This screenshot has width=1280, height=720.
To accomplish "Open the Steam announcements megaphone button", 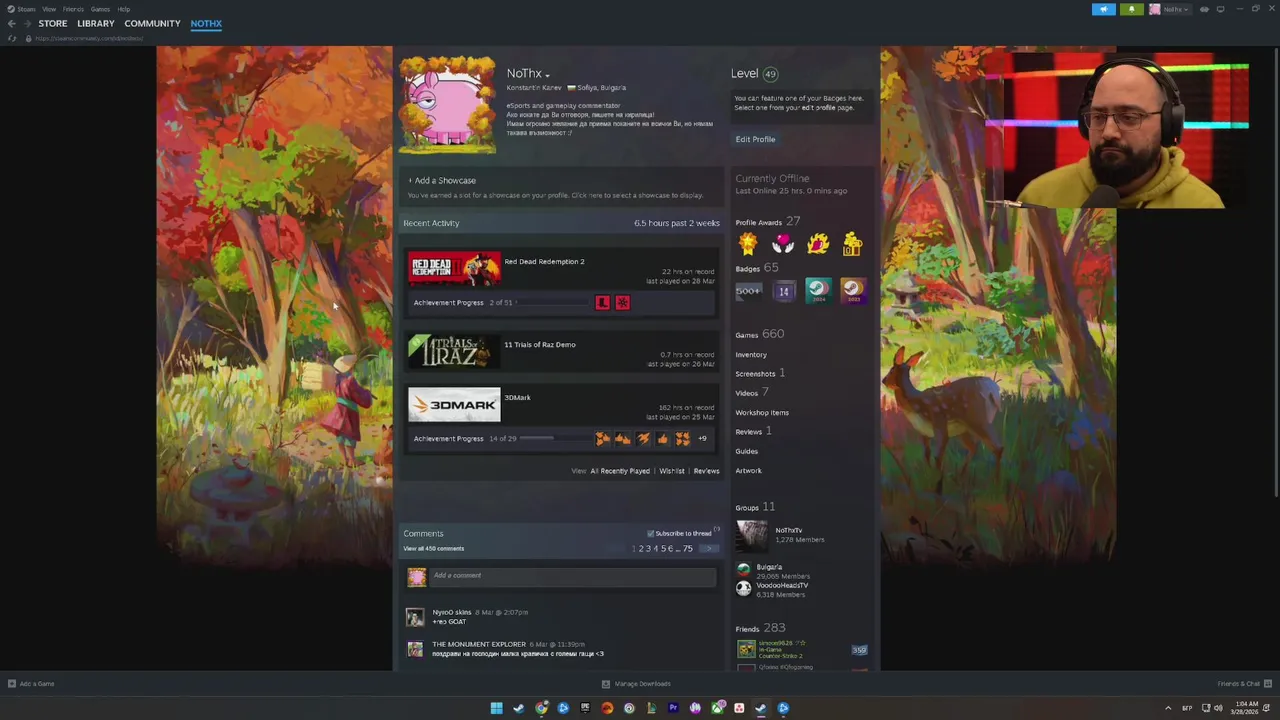I will point(1103,9).
